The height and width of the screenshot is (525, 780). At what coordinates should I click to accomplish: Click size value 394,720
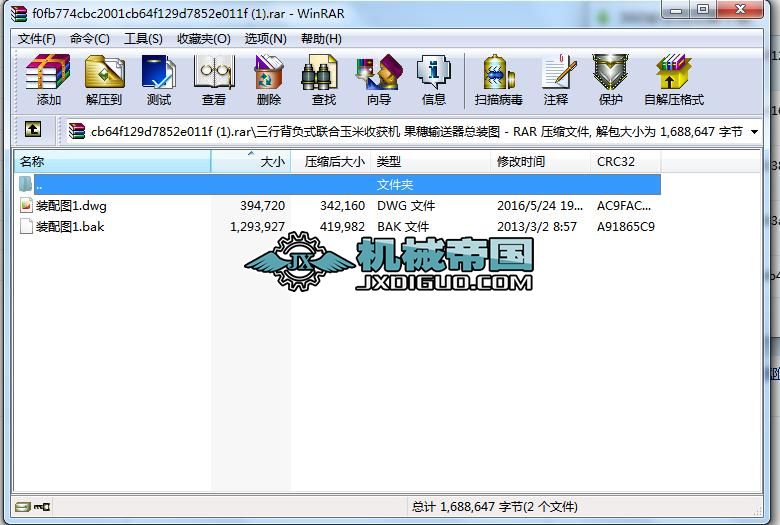coord(263,206)
